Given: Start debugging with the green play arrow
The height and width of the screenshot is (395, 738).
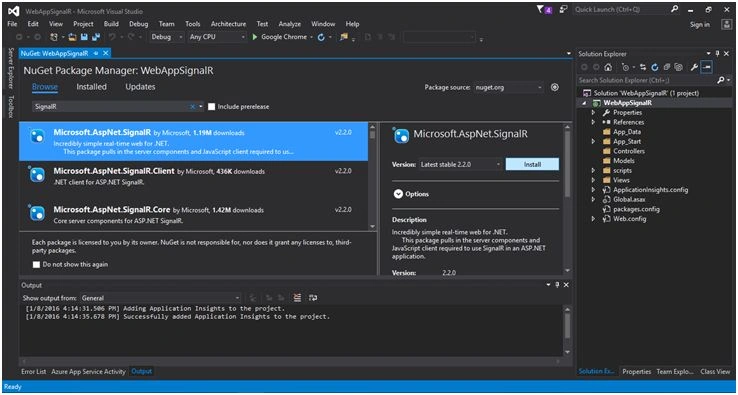Looking at the screenshot, I should (255, 37).
